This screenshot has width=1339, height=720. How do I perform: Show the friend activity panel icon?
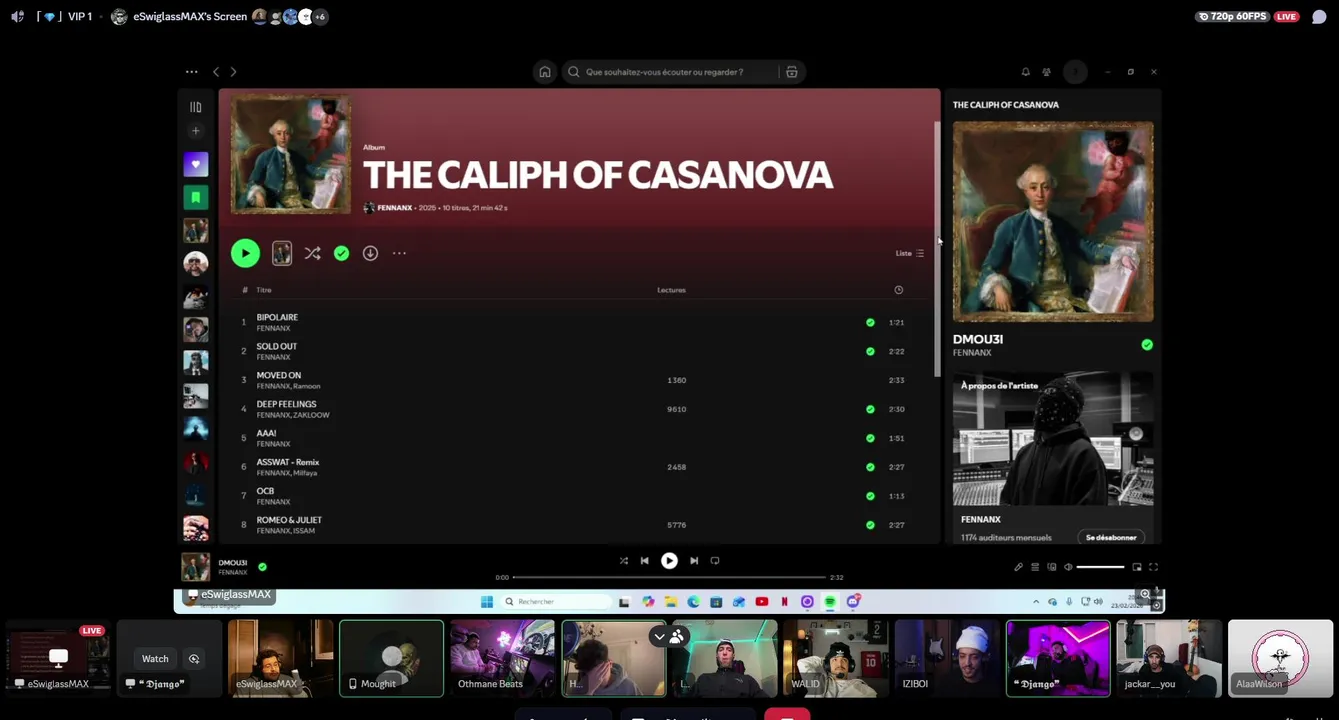click(1046, 72)
